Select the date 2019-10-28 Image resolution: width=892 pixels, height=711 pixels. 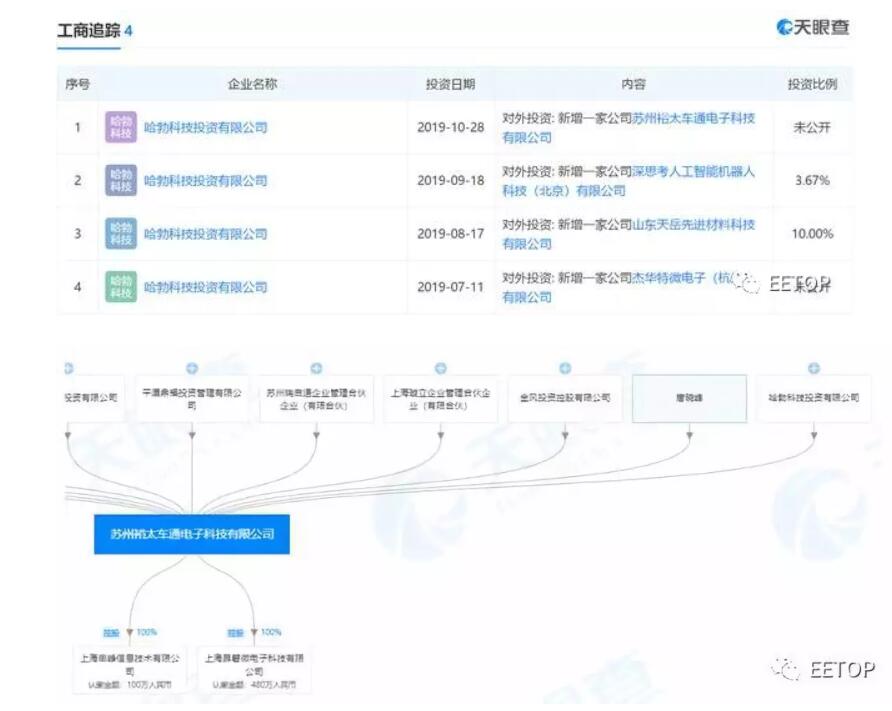451,127
